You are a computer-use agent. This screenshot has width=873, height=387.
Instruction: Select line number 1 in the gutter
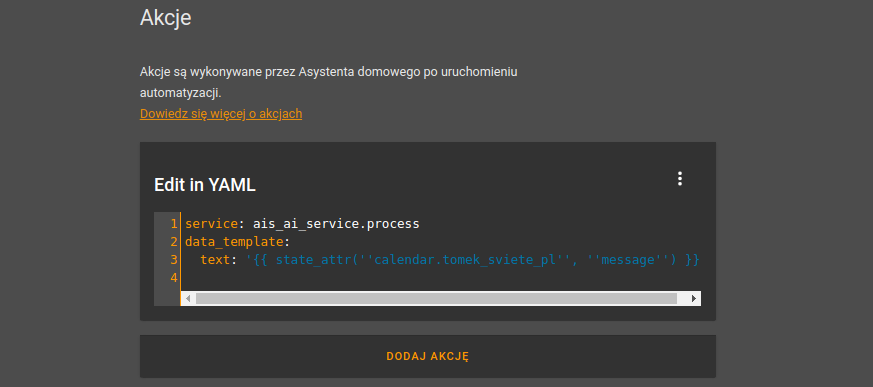174,224
